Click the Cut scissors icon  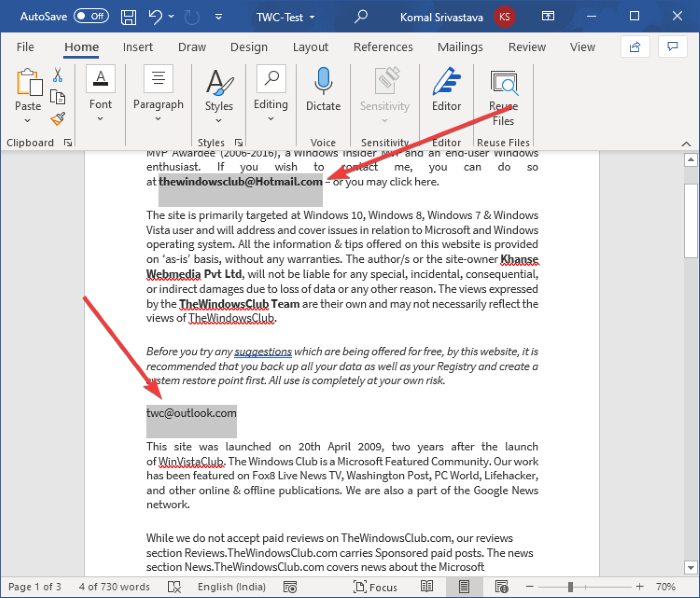pos(58,75)
